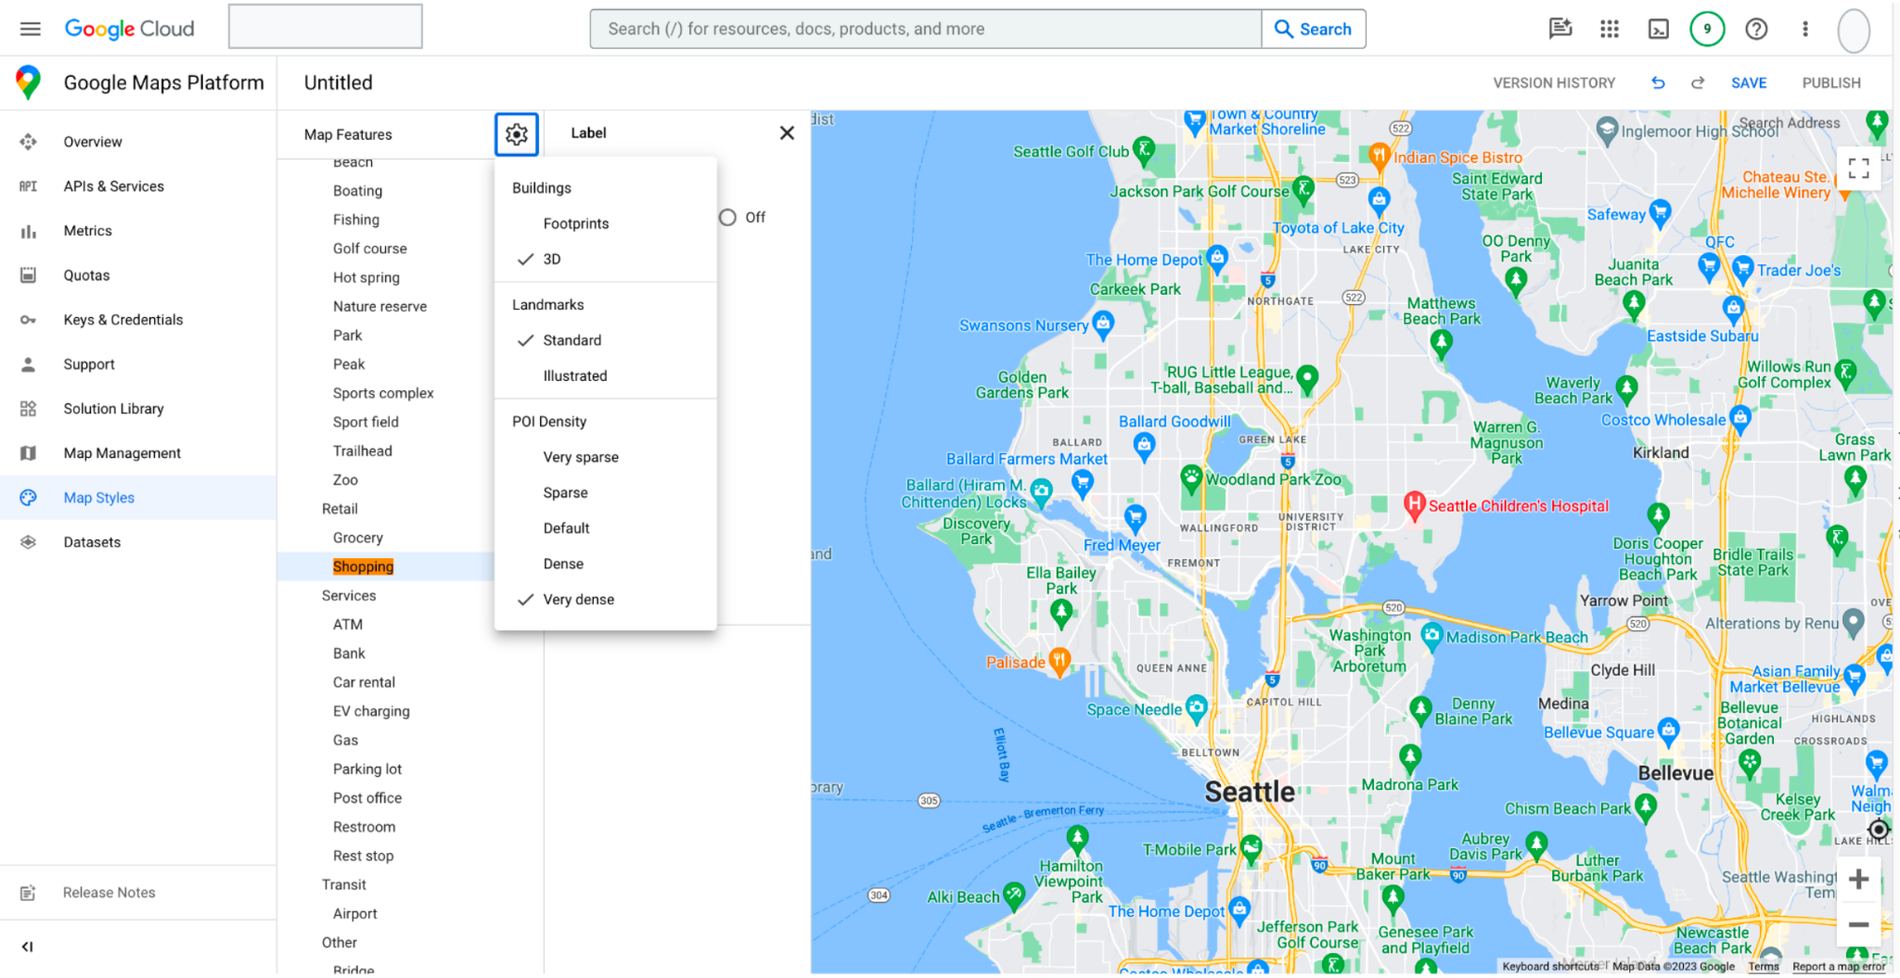Image resolution: width=1900 pixels, height=978 pixels.
Task: Redo the style change
Action: [x=1697, y=83]
